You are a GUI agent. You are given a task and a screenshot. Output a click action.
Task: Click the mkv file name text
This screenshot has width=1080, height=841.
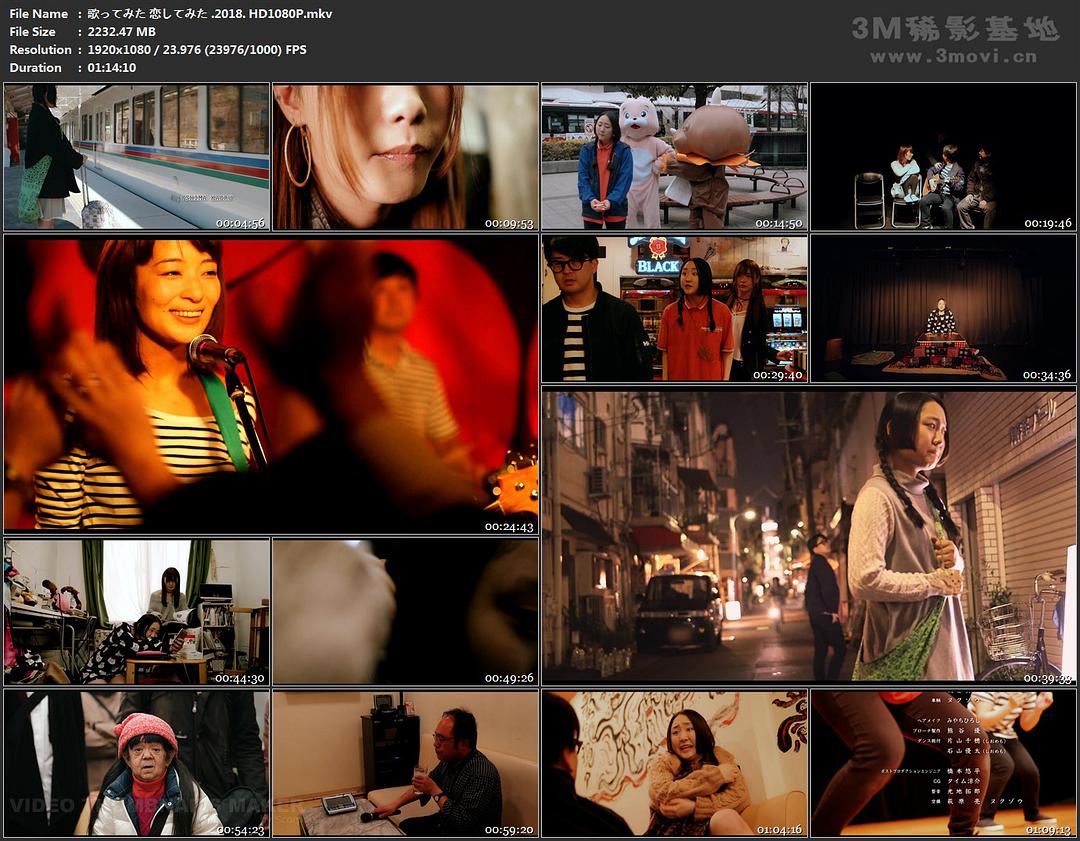pyautogui.click(x=210, y=14)
